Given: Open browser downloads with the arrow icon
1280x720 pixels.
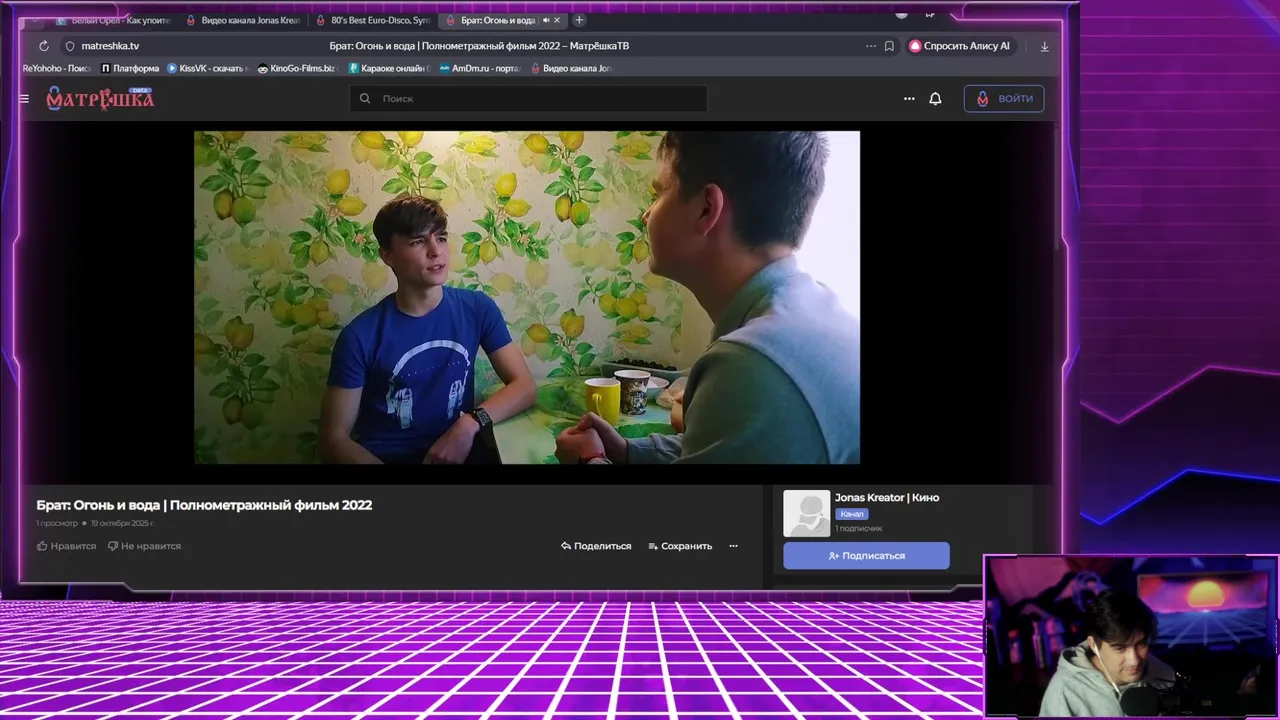Looking at the screenshot, I should [x=1044, y=46].
